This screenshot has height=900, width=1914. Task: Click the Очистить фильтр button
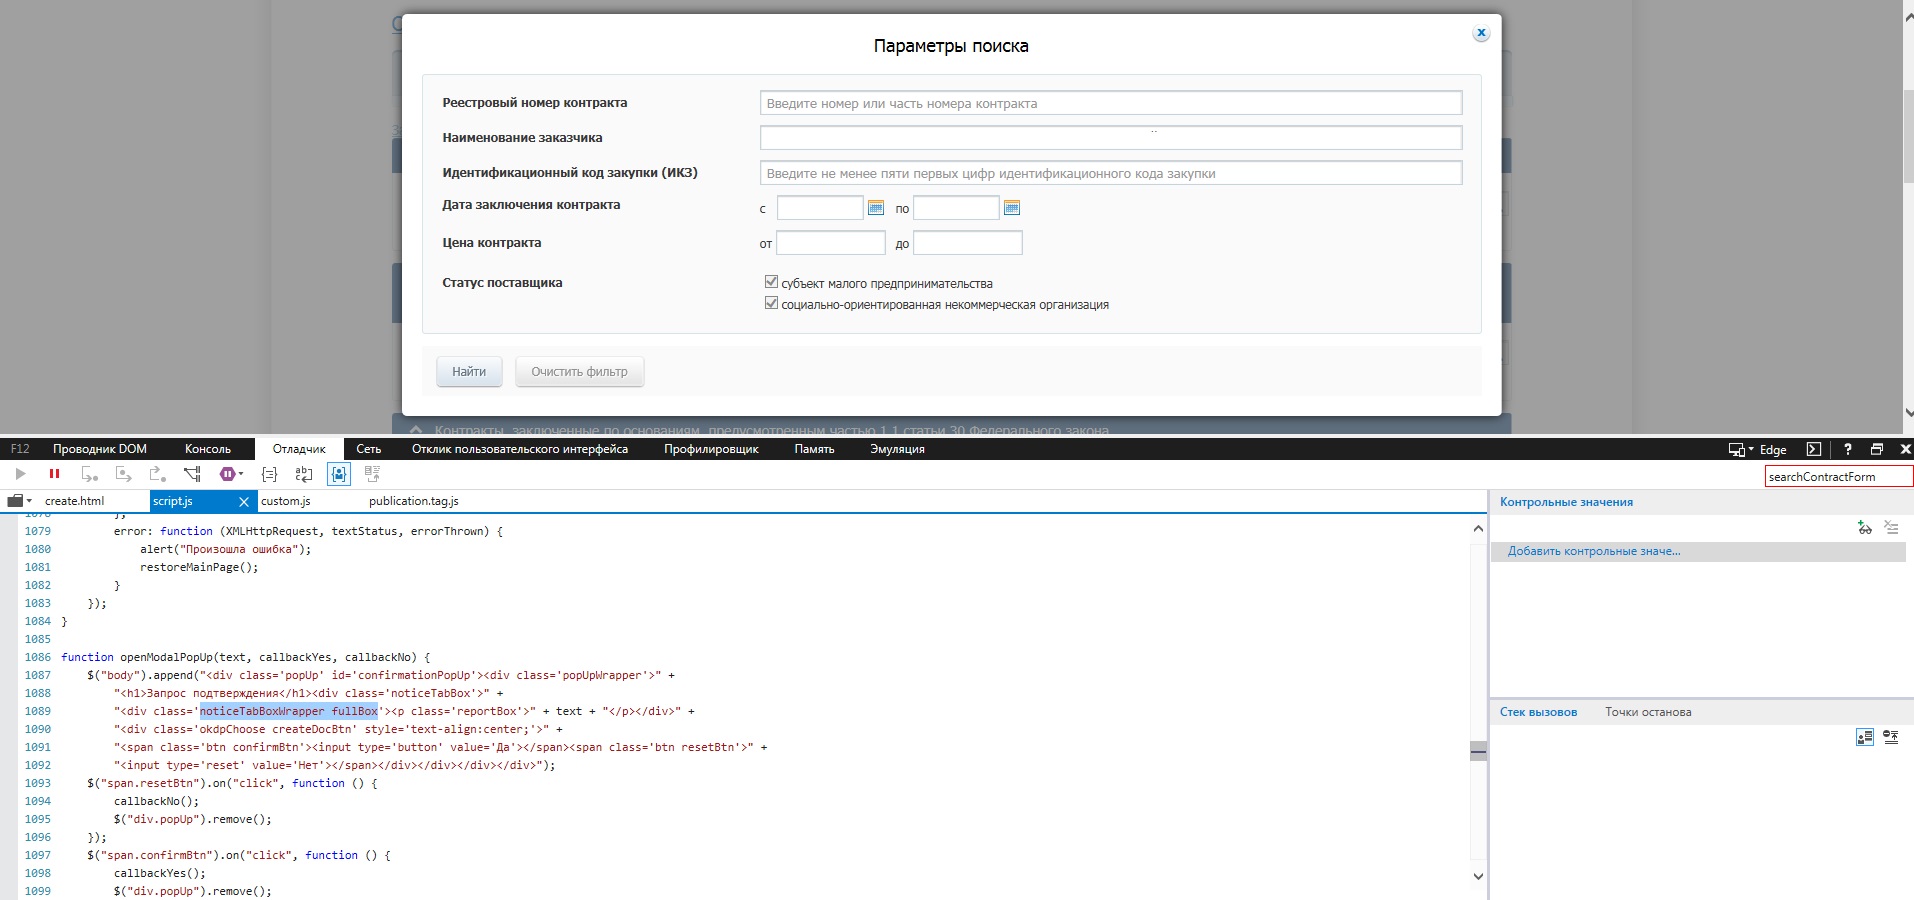tap(579, 371)
